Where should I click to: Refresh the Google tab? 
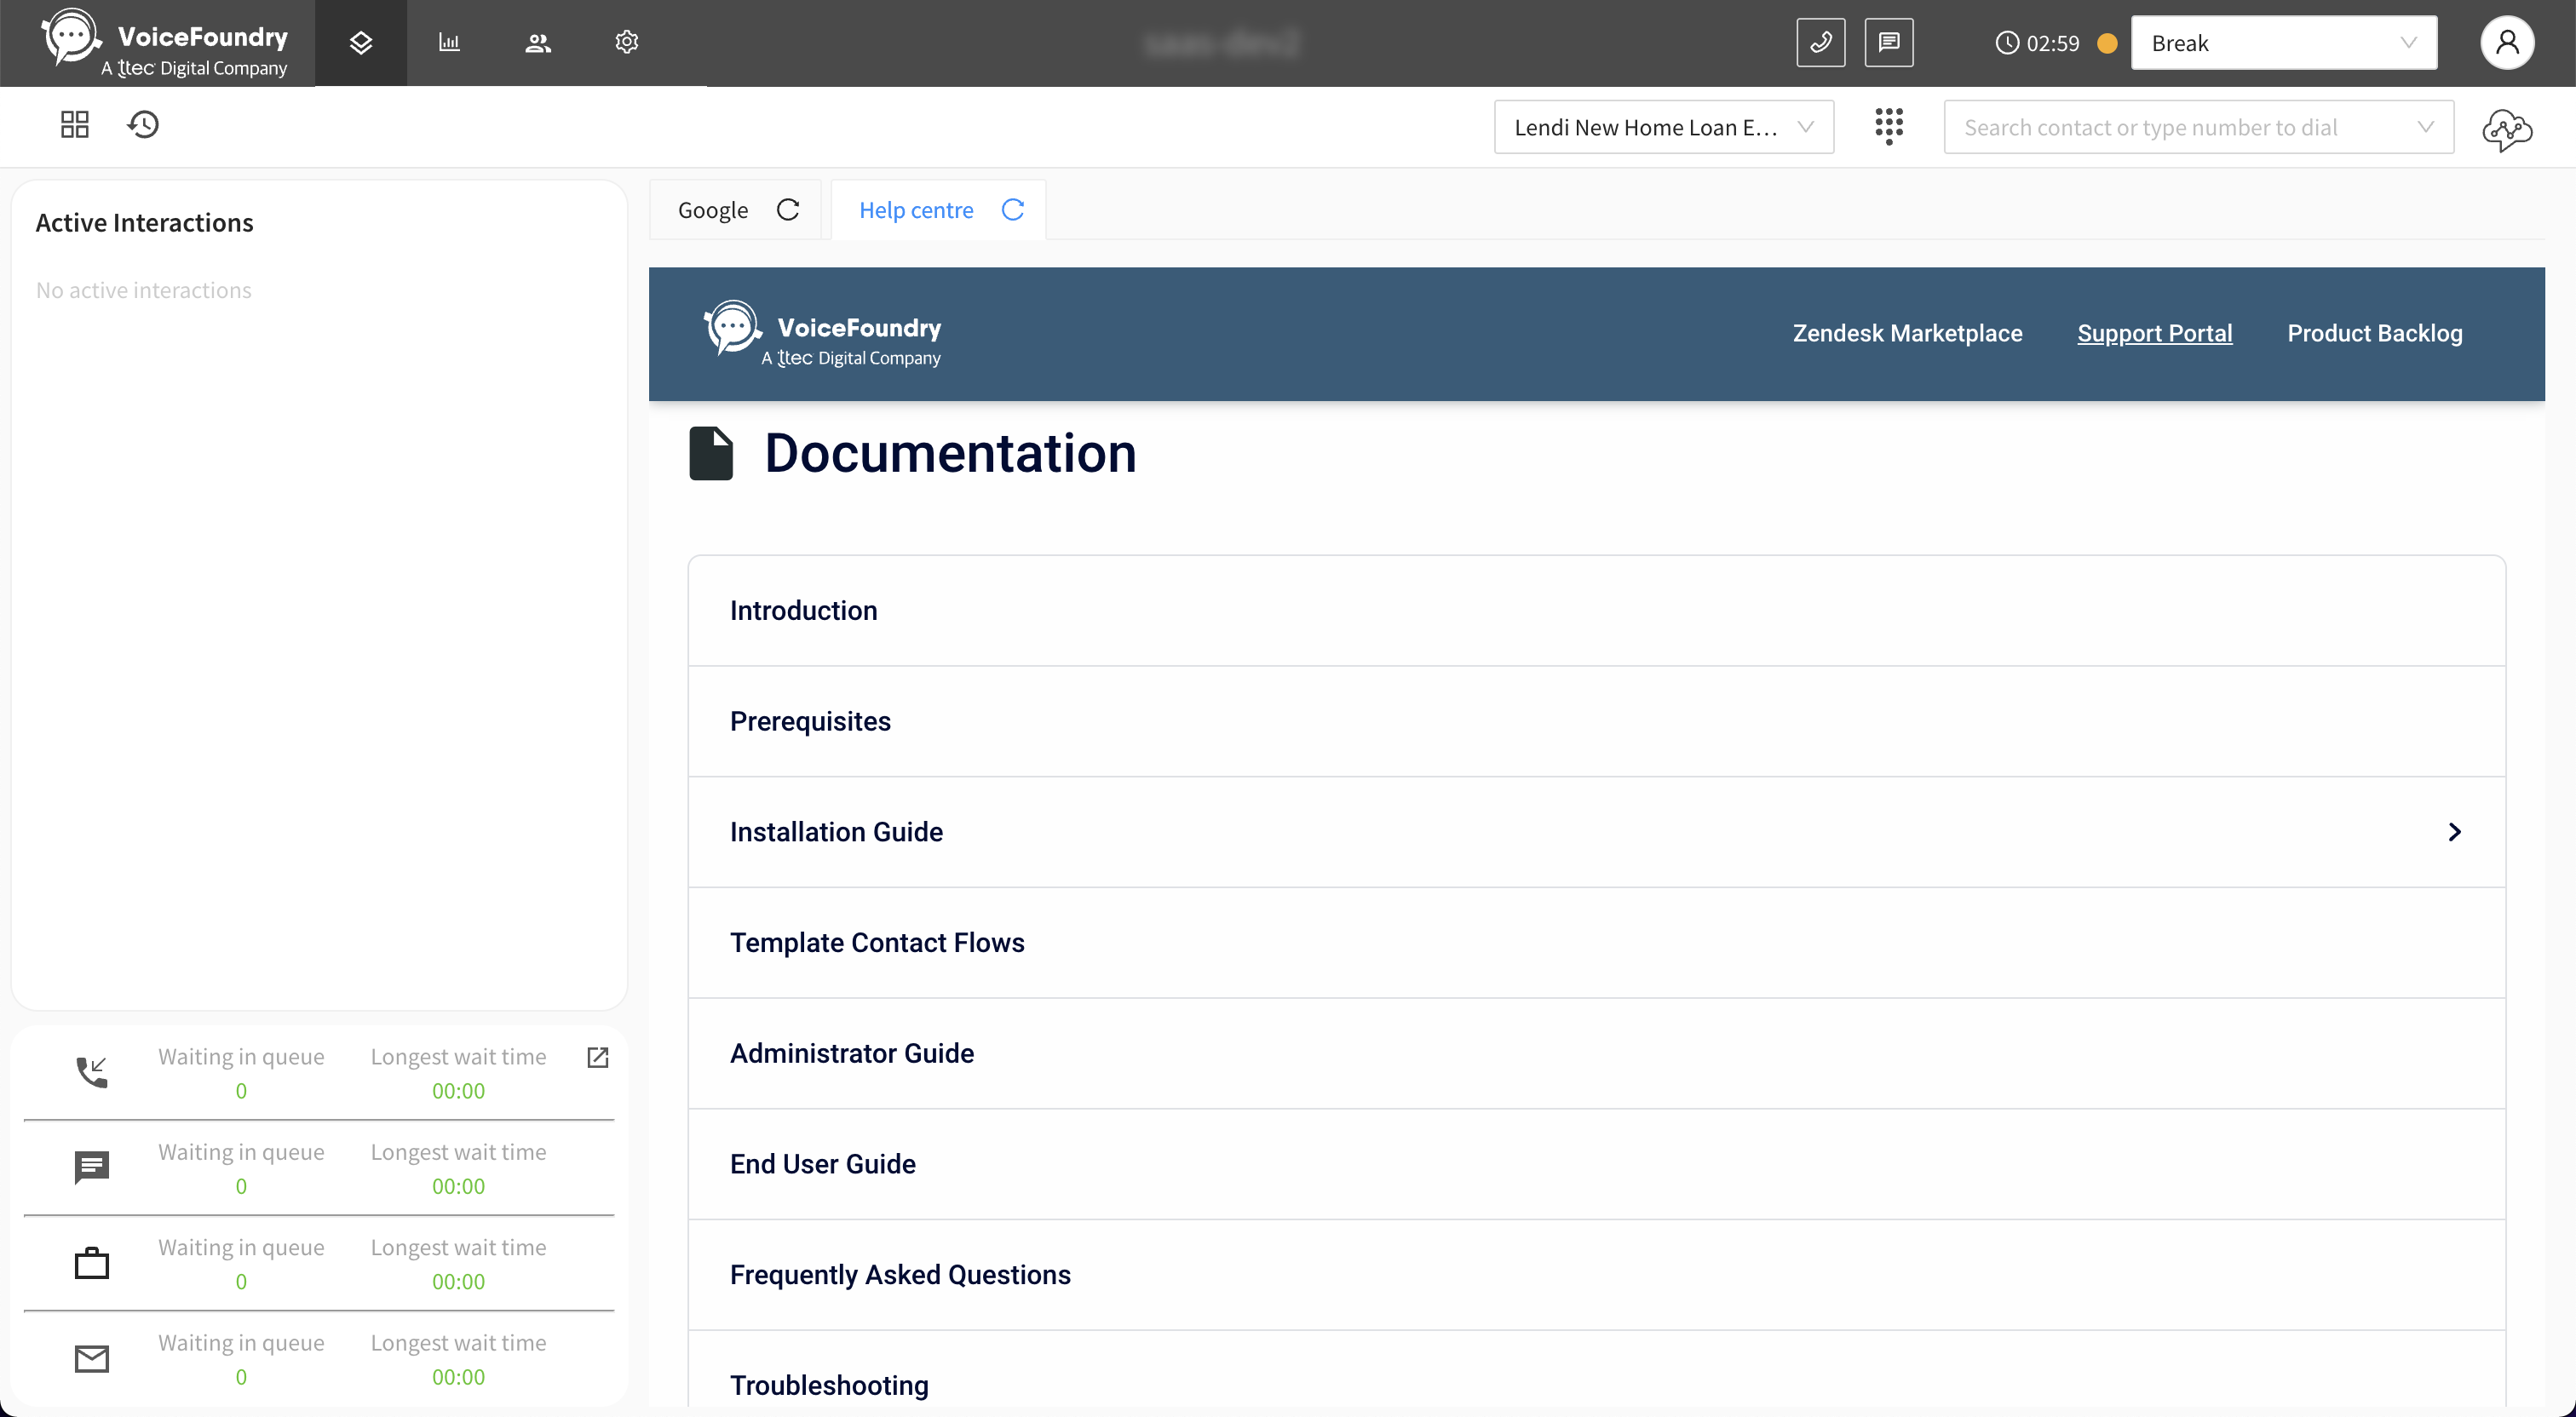(x=788, y=209)
